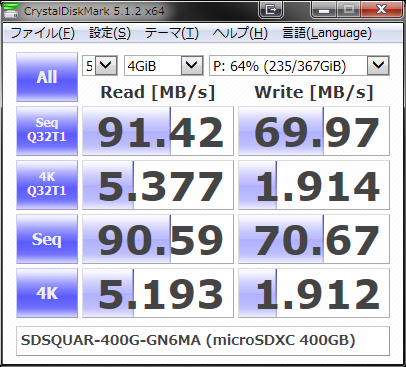Click the 4K Q32T1 read value 5.377
This screenshot has width=406, height=367.
pos(158,185)
